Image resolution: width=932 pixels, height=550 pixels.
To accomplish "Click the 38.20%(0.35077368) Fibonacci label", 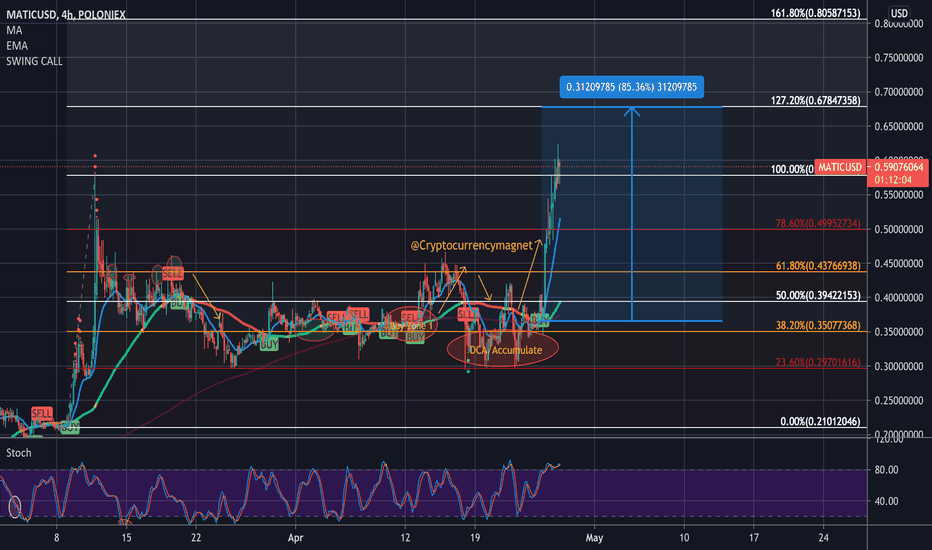I will point(818,325).
